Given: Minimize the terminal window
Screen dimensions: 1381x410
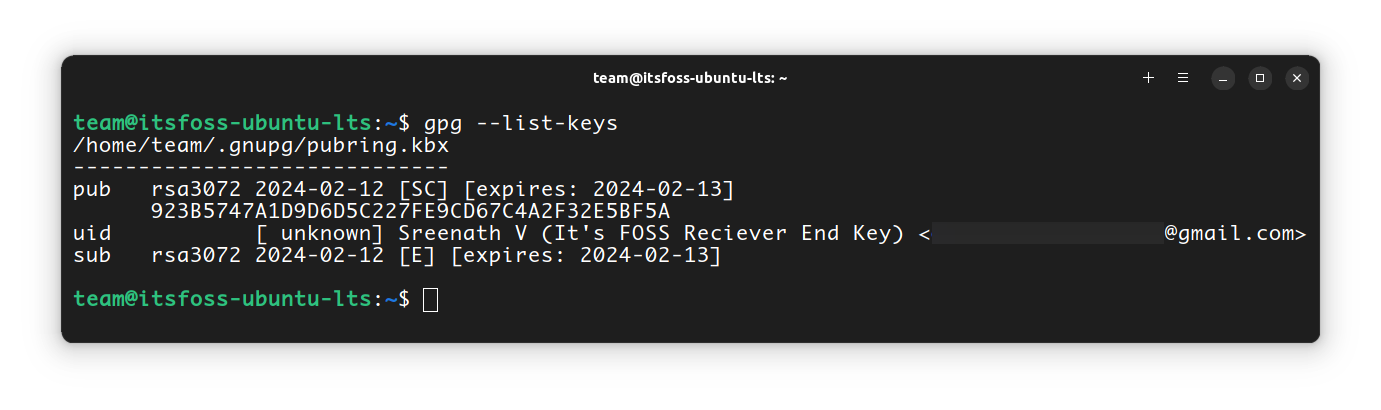Looking at the screenshot, I should pyautogui.click(x=1224, y=78).
